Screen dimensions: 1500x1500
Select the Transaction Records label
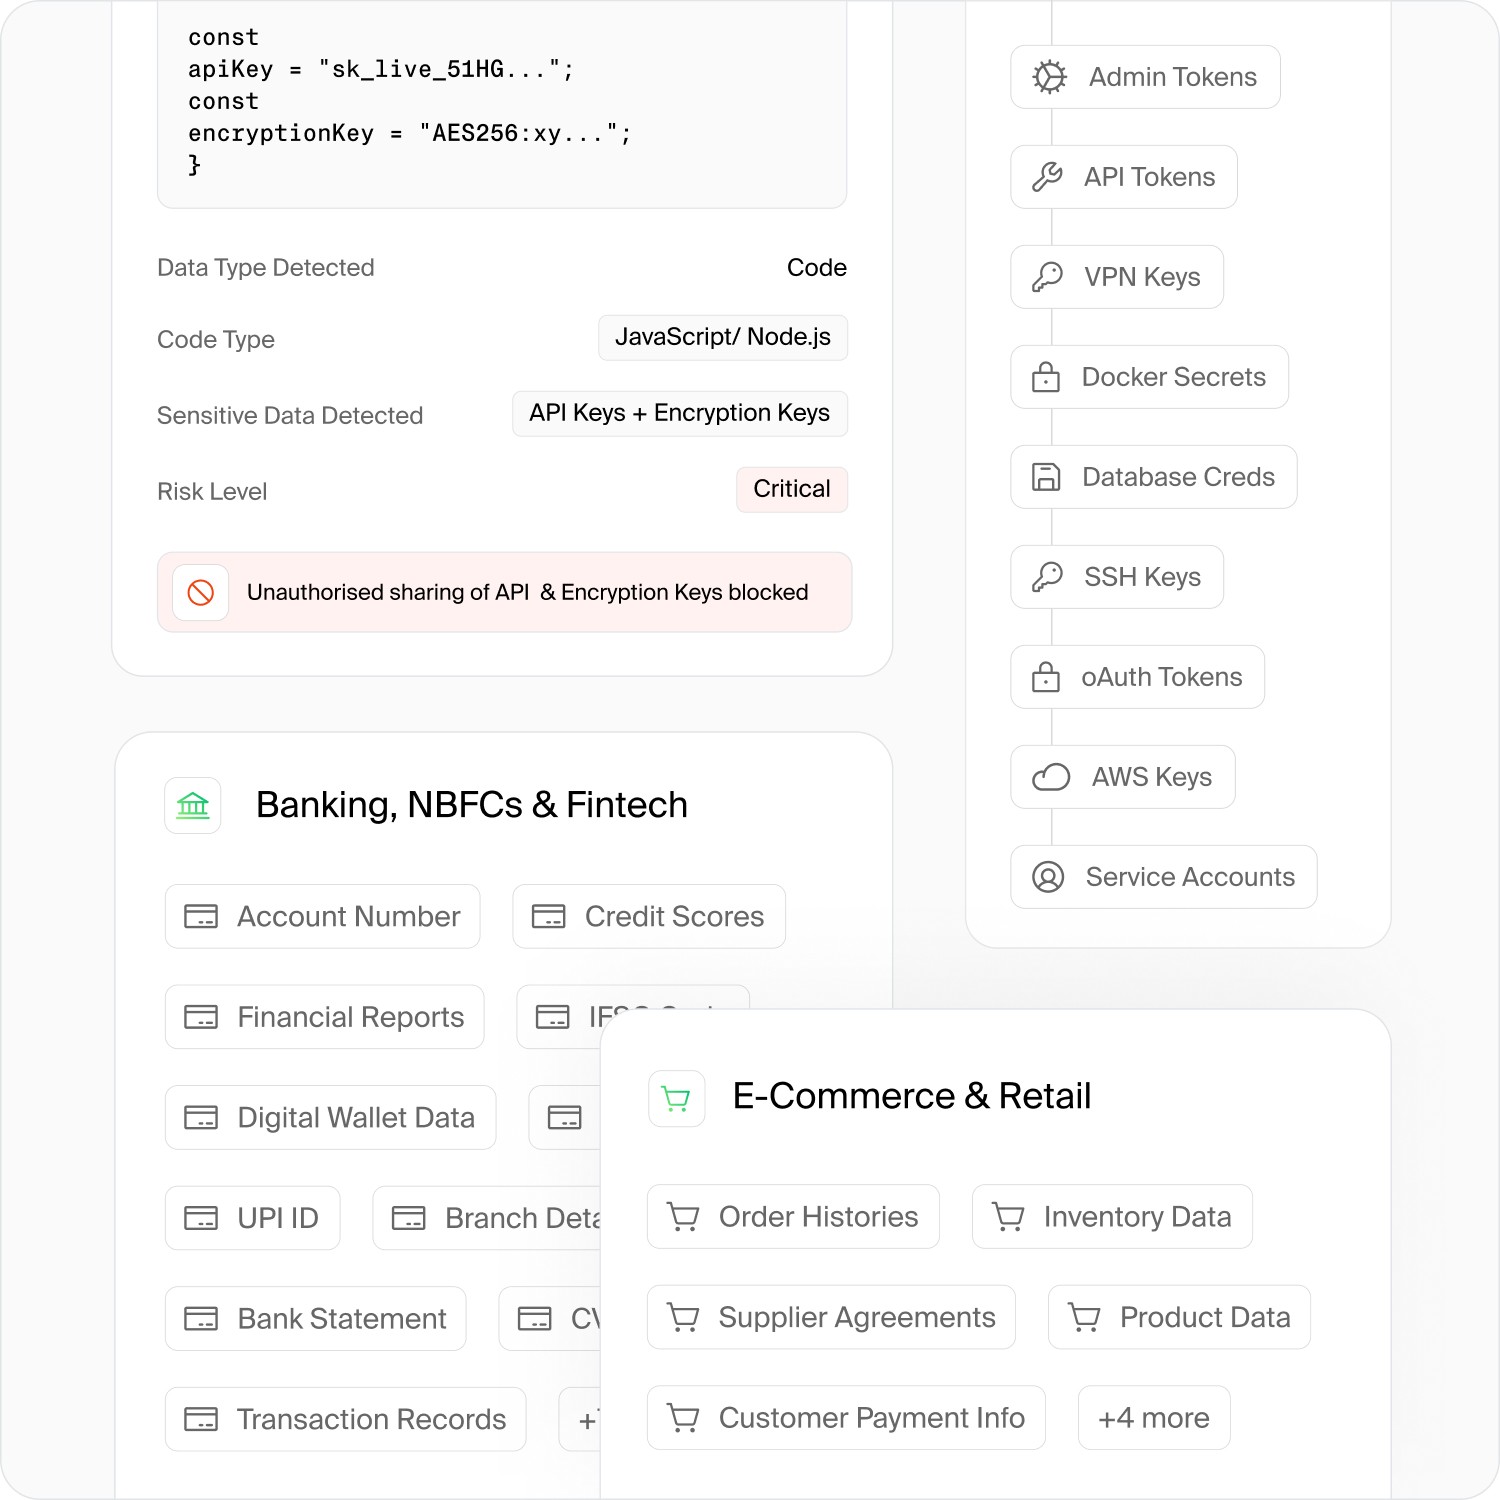tap(371, 1419)
